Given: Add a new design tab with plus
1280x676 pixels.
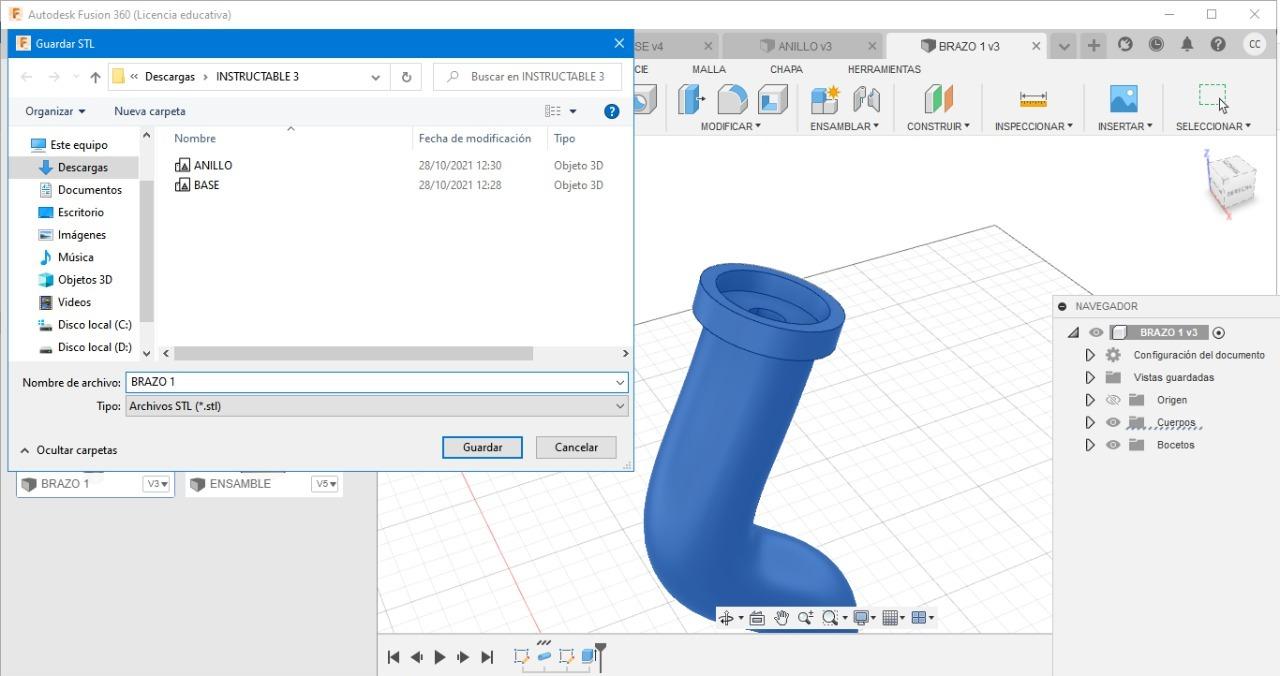Looking at the screenshot, I should (1094, 45).
